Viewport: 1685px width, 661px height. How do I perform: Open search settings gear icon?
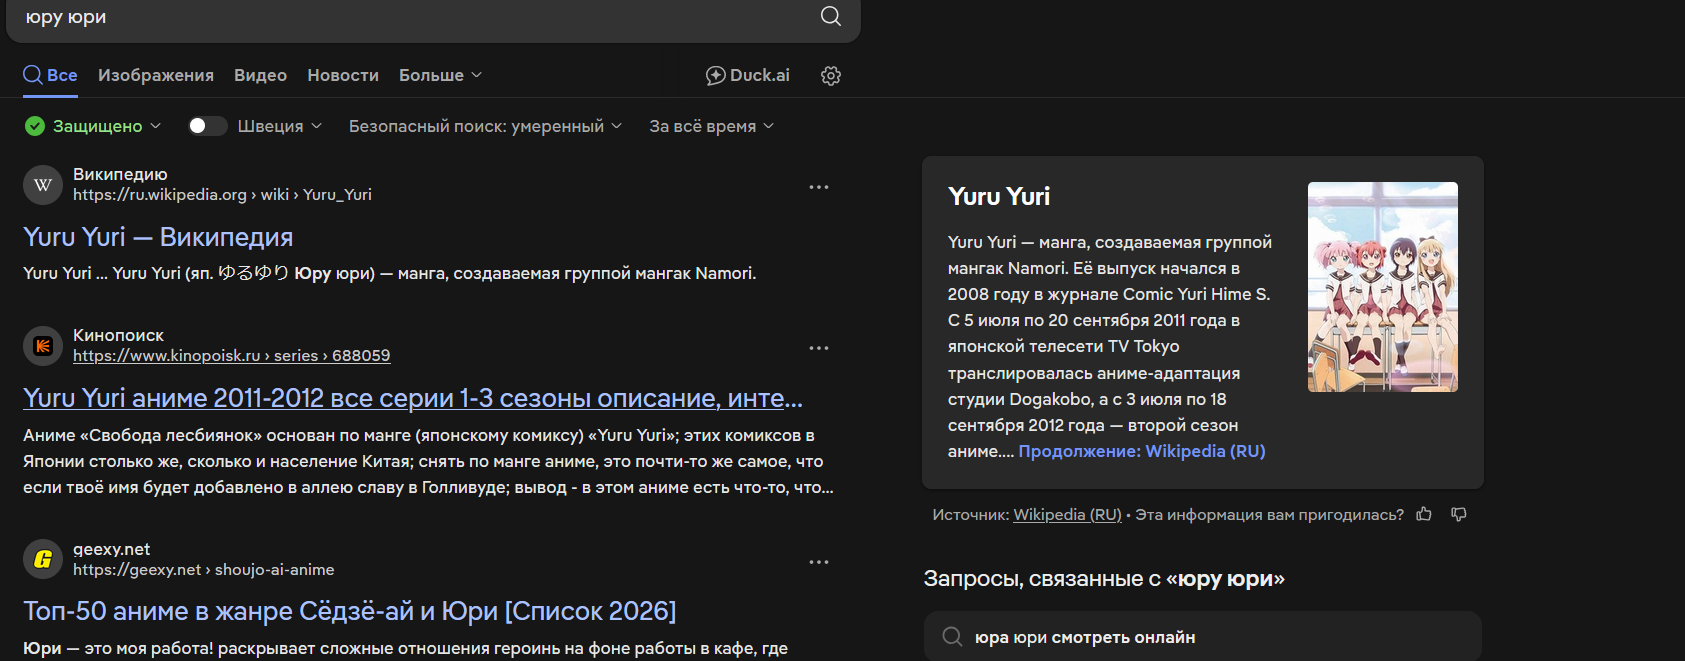pyautogui.click(x=831, y=76)
